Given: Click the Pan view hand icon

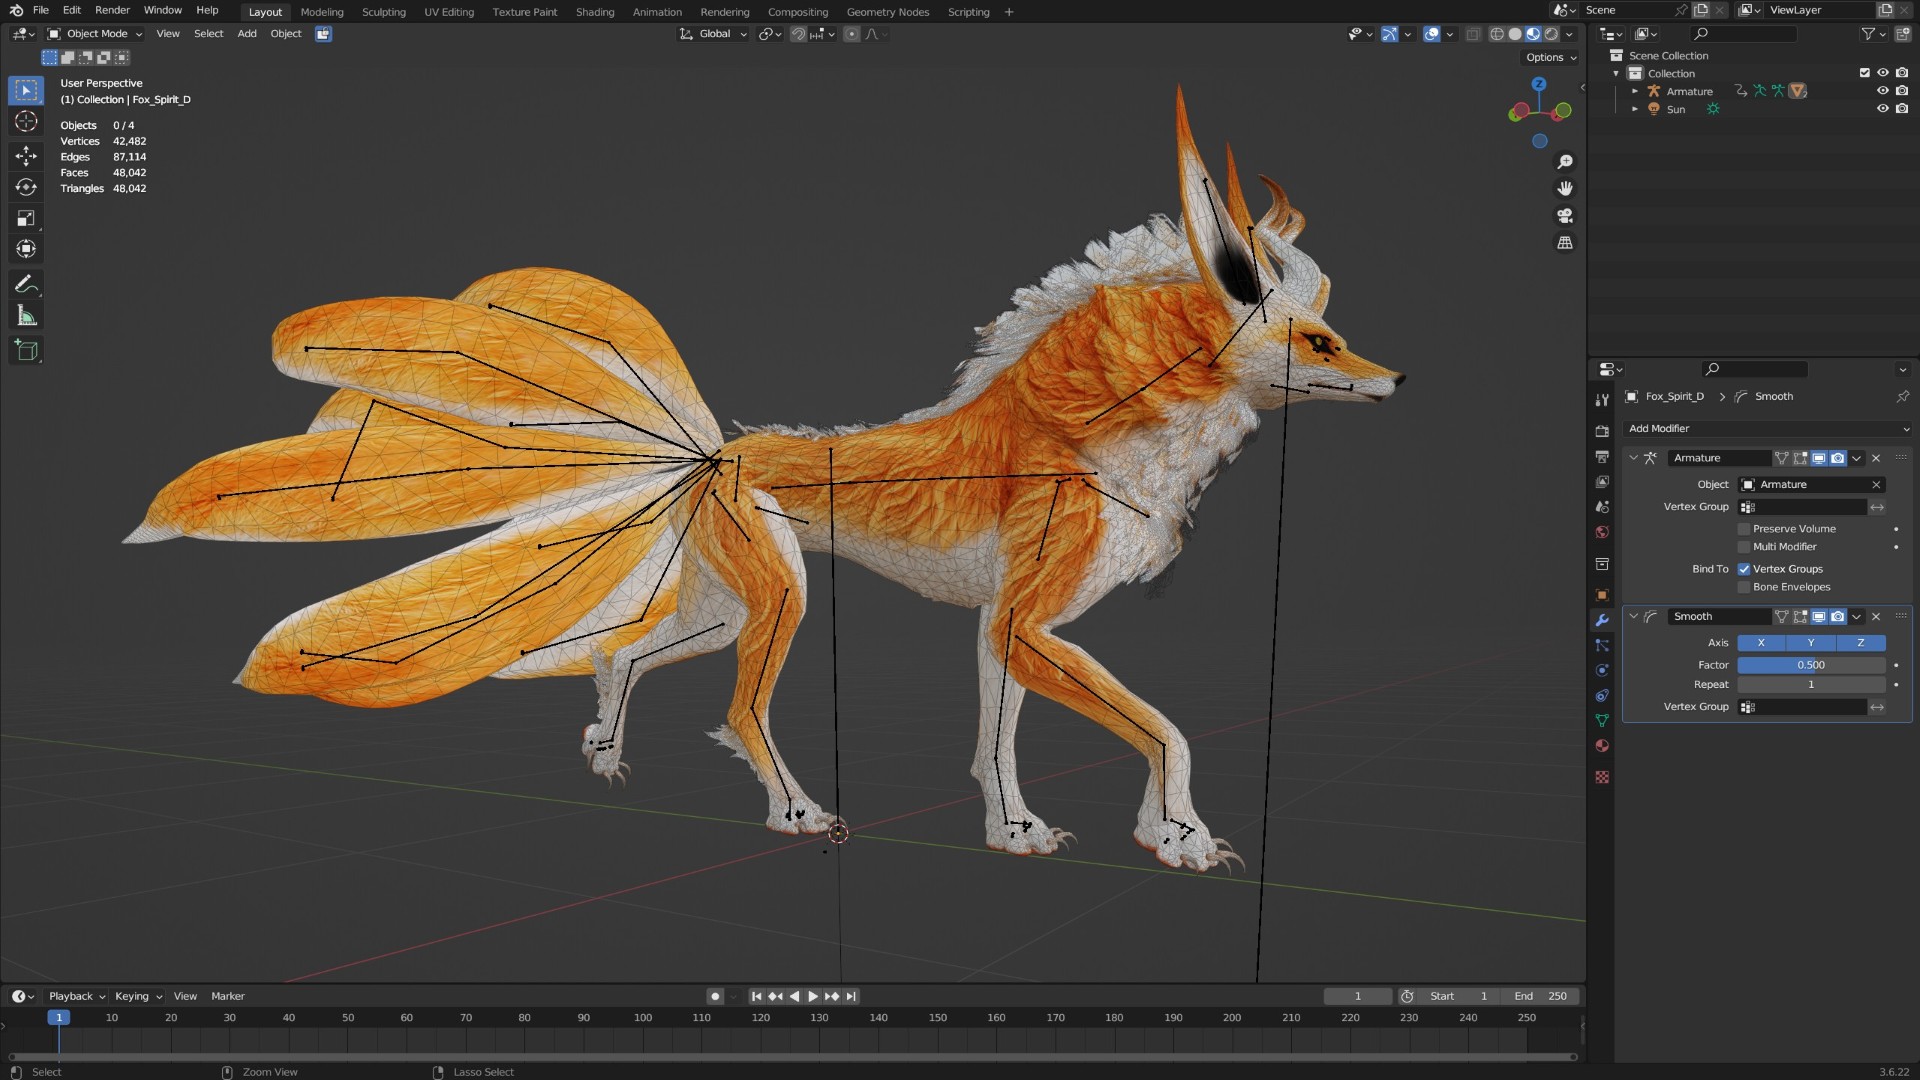Looking at the screenshot, I should click(1565, 189).
